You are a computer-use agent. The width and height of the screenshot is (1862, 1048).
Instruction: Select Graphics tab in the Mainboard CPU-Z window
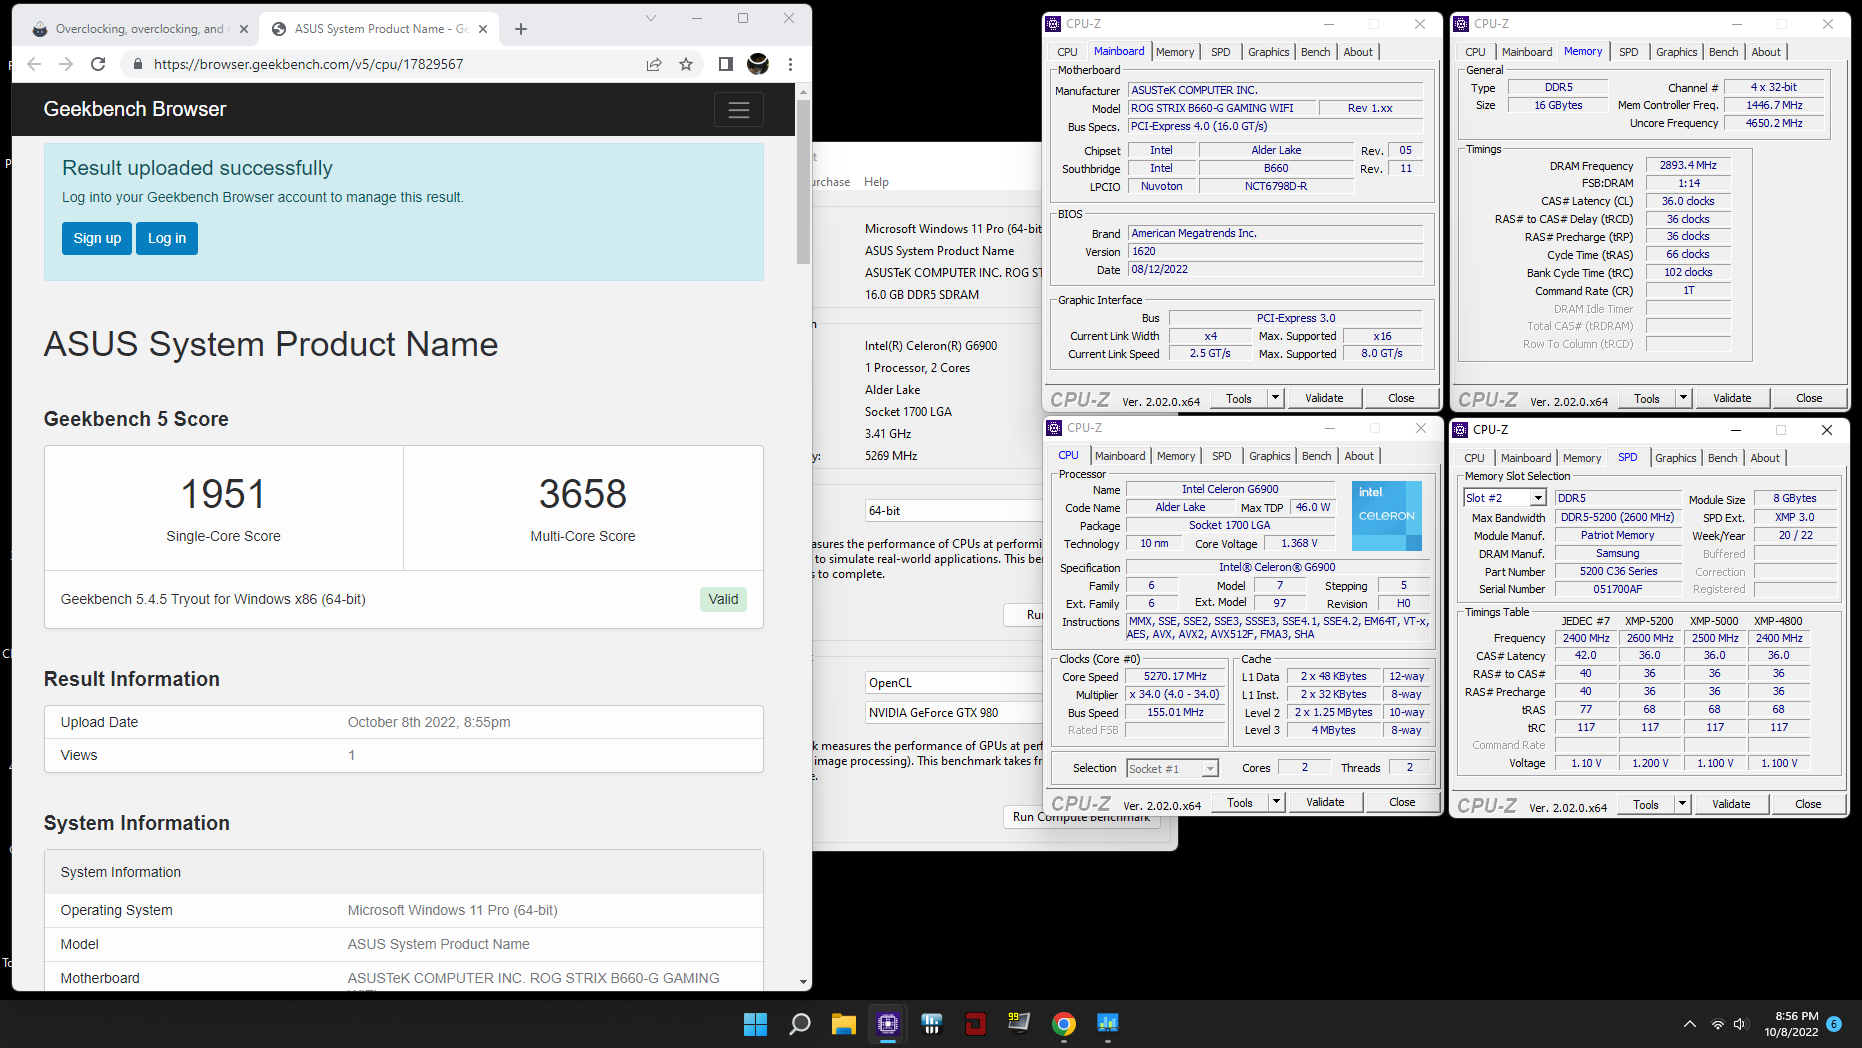click(x=1268, y=52)
